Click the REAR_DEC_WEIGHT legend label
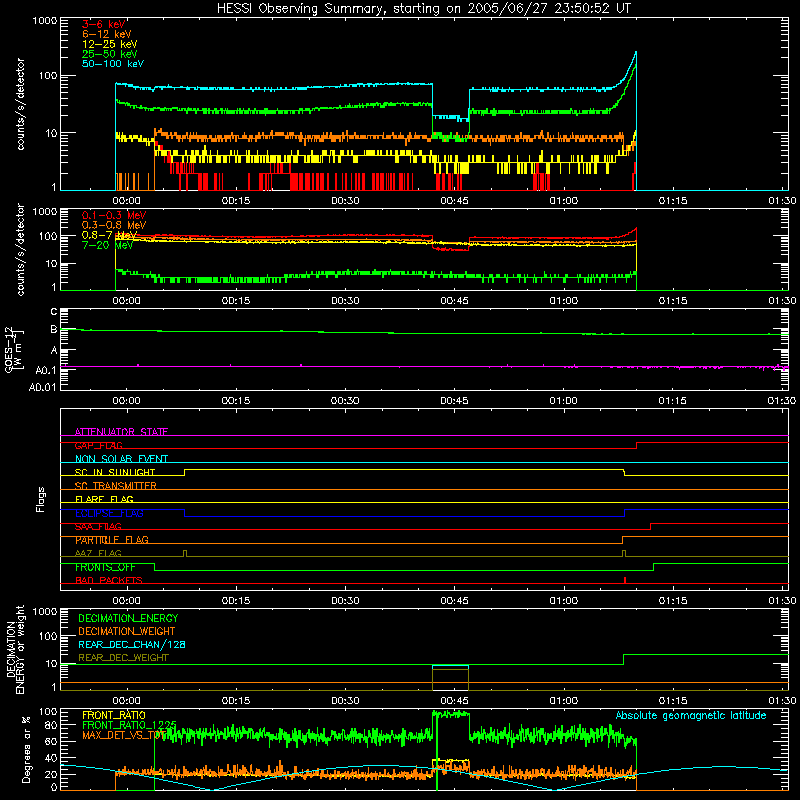800x800 pixels. tap(123, 658)
